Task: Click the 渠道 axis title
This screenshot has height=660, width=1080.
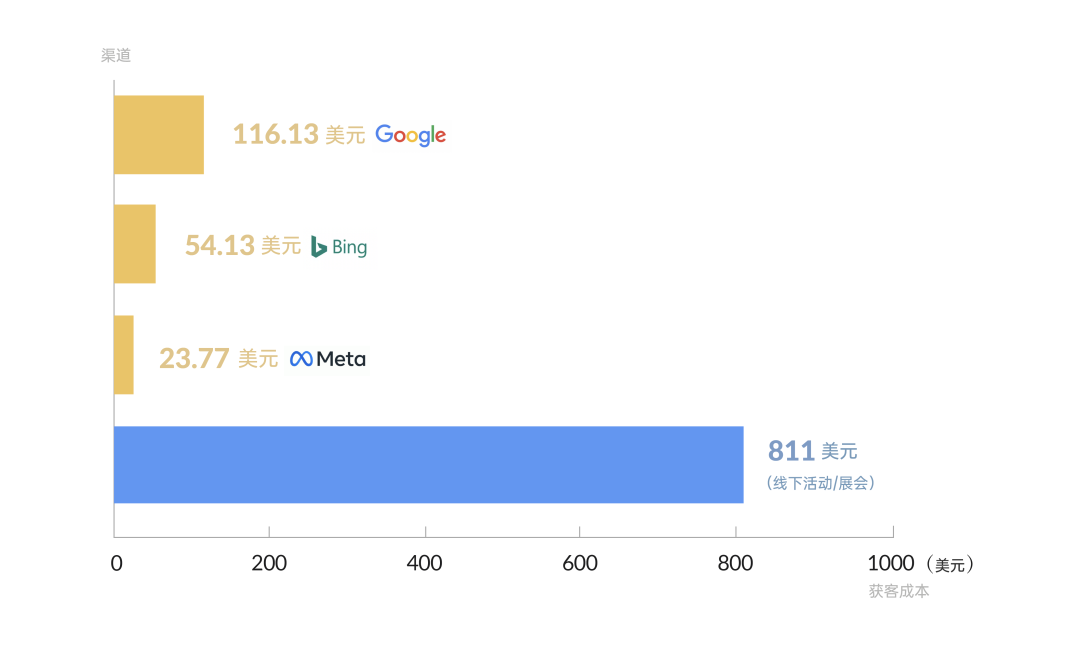Action: coord(116,55)
